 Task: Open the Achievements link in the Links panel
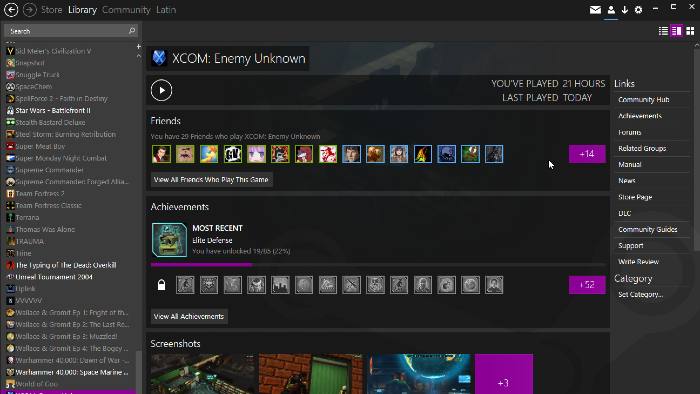(x=640, y=116)
